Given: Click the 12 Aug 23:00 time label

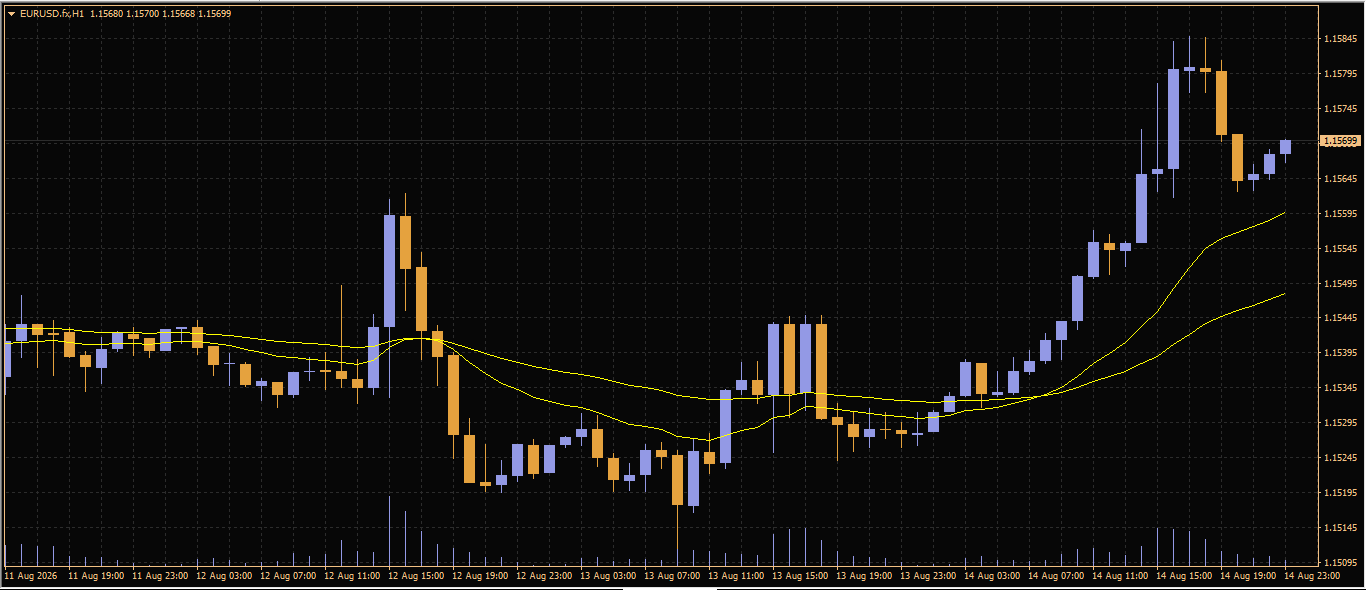Looking at the screenshot, I should point(544,577).
